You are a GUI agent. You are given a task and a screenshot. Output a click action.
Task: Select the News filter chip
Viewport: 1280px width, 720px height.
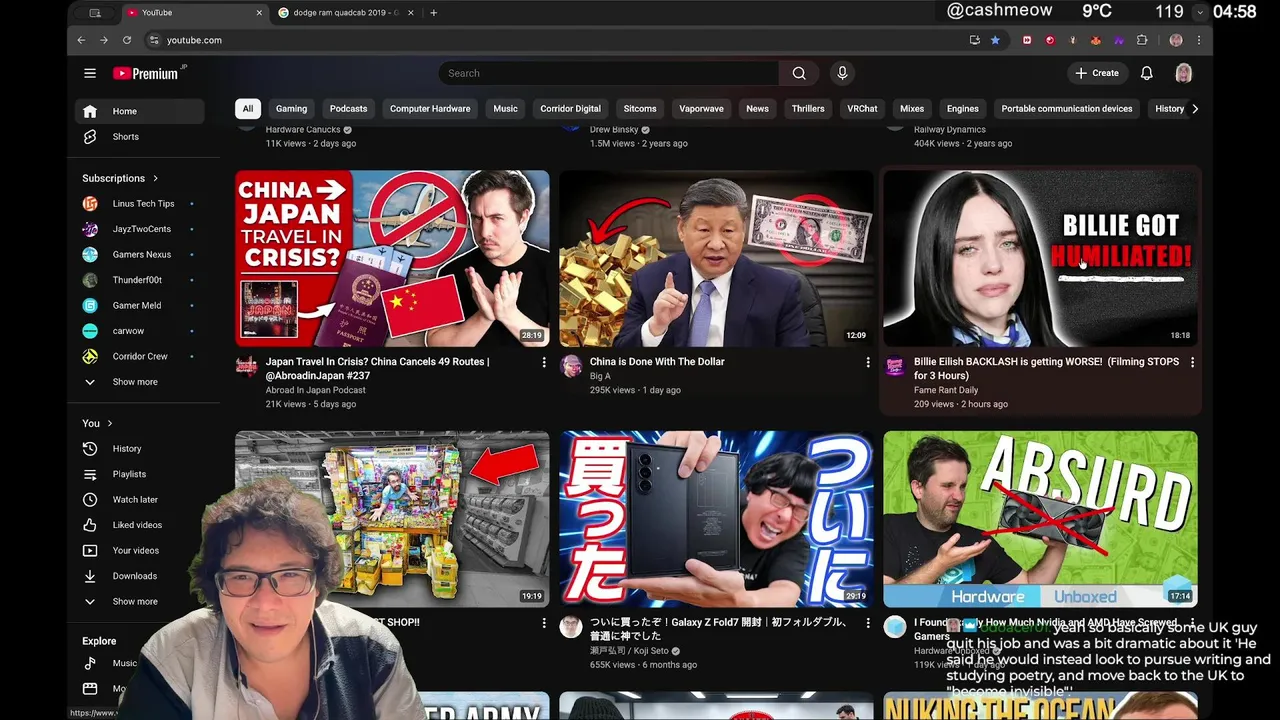(757, 109)
